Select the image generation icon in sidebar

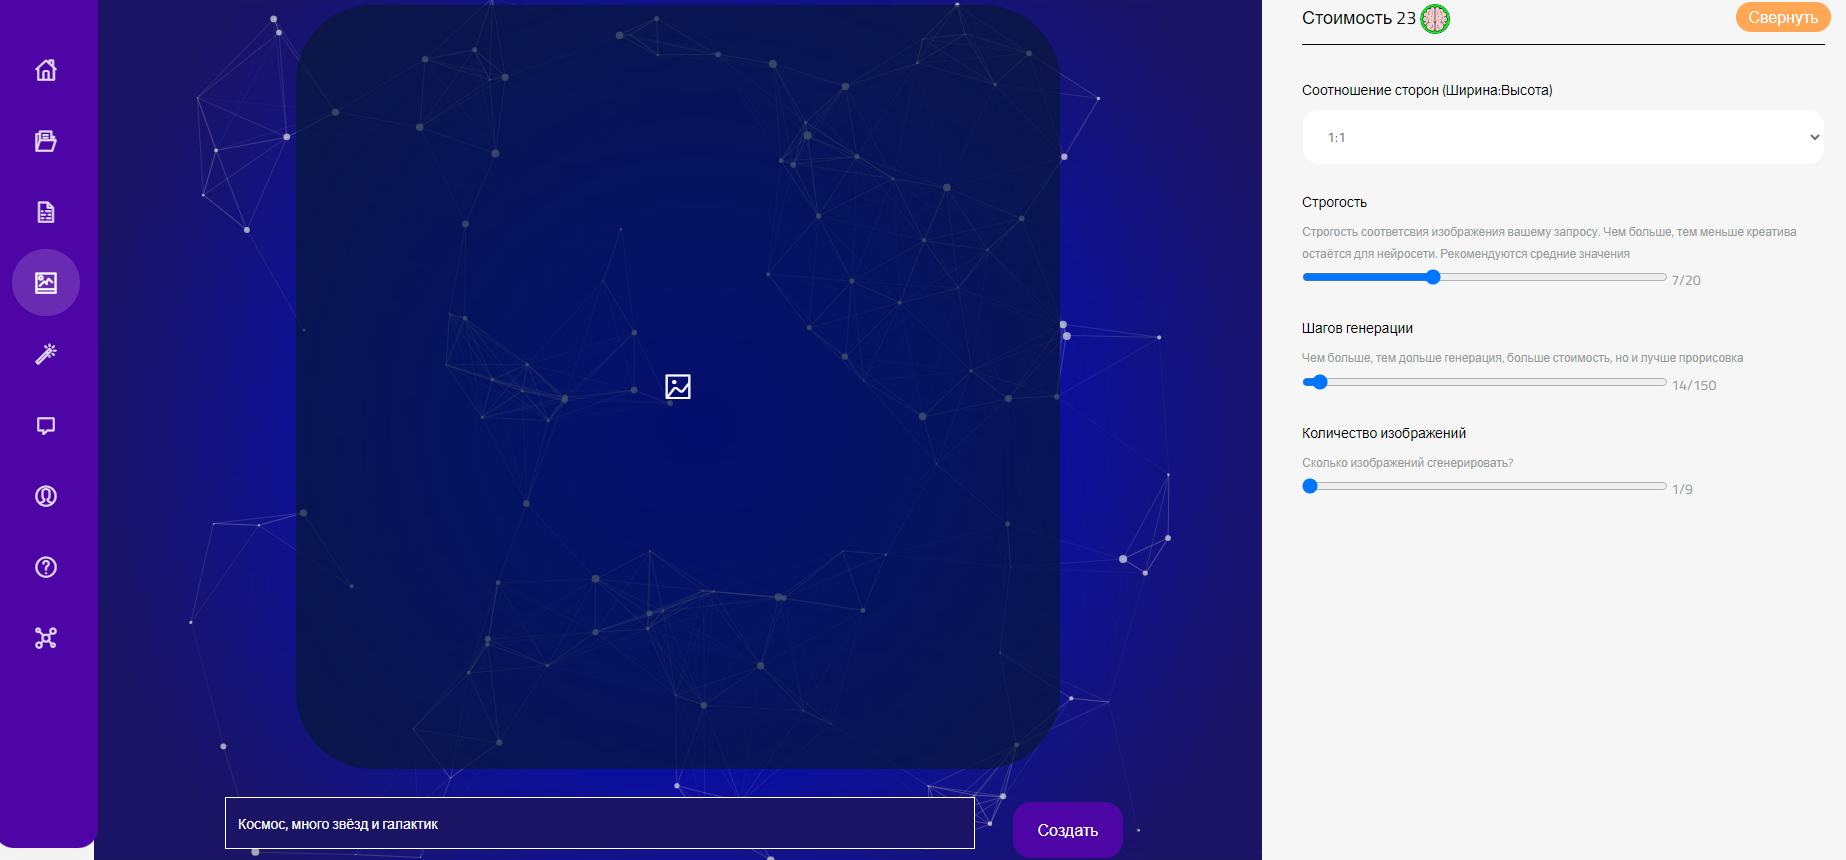click(x=46, y=283)
